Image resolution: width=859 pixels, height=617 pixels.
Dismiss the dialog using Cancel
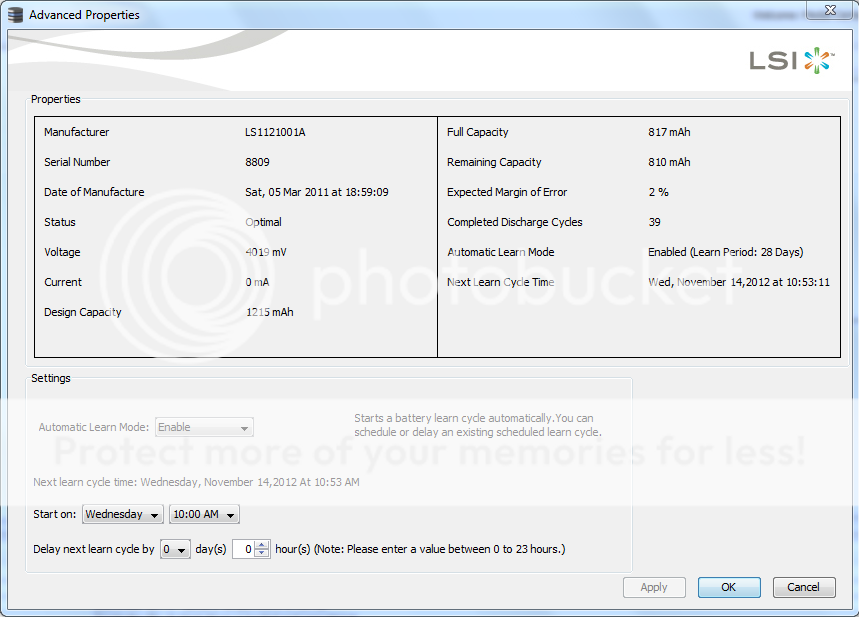(803, 587)
